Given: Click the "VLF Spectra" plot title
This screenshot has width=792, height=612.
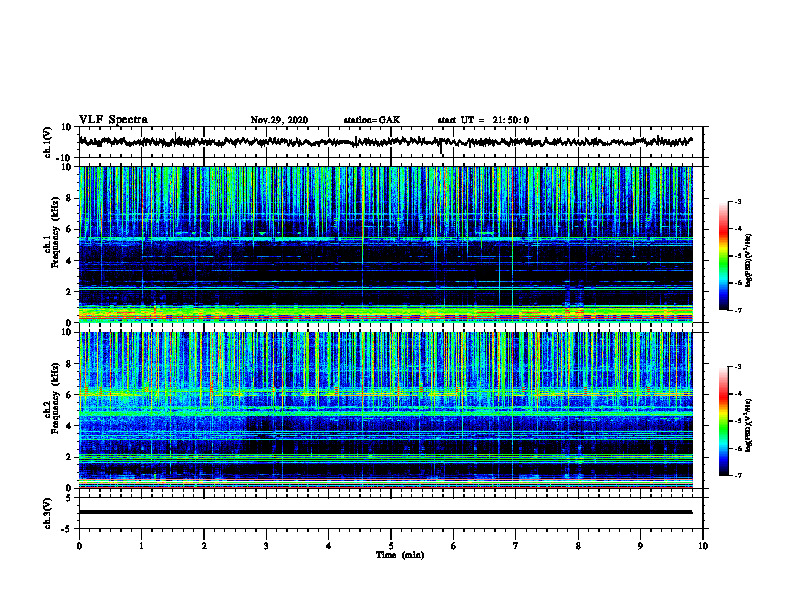Looking at the screenshot, I should click(113, 120).
